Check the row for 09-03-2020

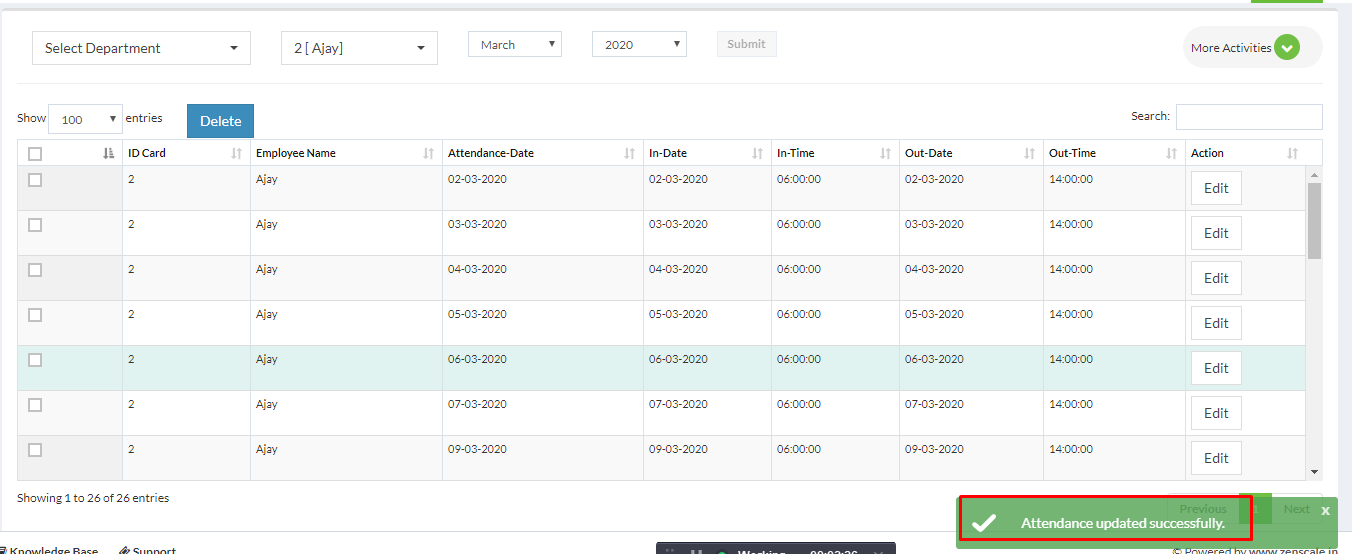tap(35, 450)
